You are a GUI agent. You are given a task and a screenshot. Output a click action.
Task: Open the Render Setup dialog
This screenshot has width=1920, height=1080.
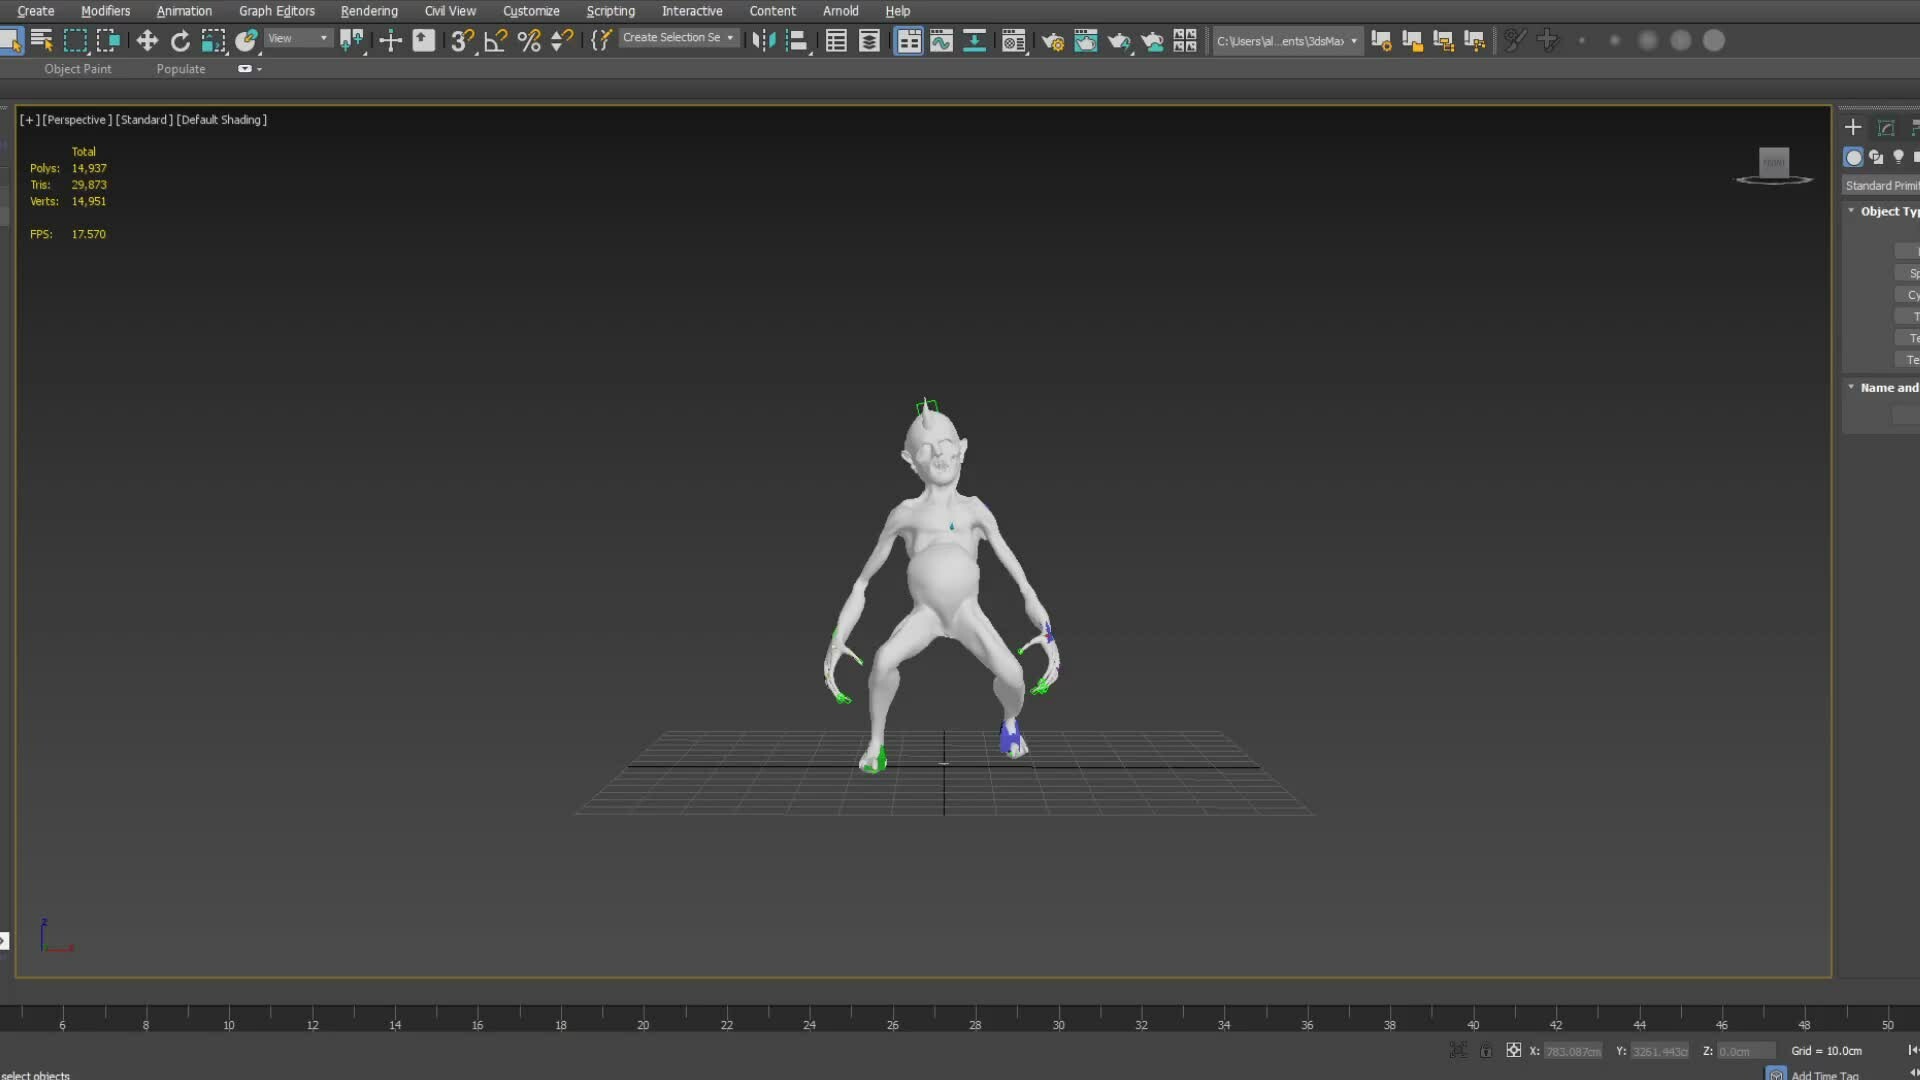tap(1052, 40)
